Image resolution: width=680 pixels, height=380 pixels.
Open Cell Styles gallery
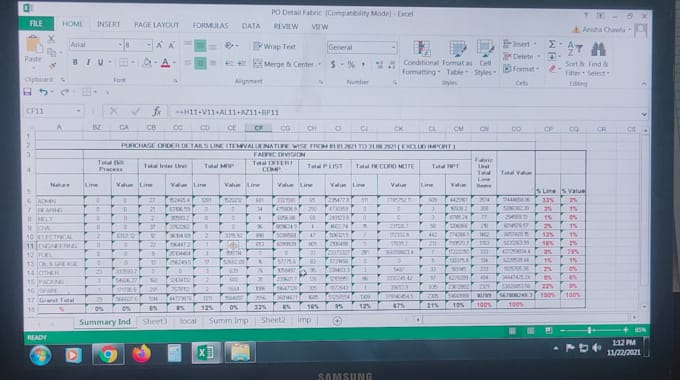click(x=485, y=58)
